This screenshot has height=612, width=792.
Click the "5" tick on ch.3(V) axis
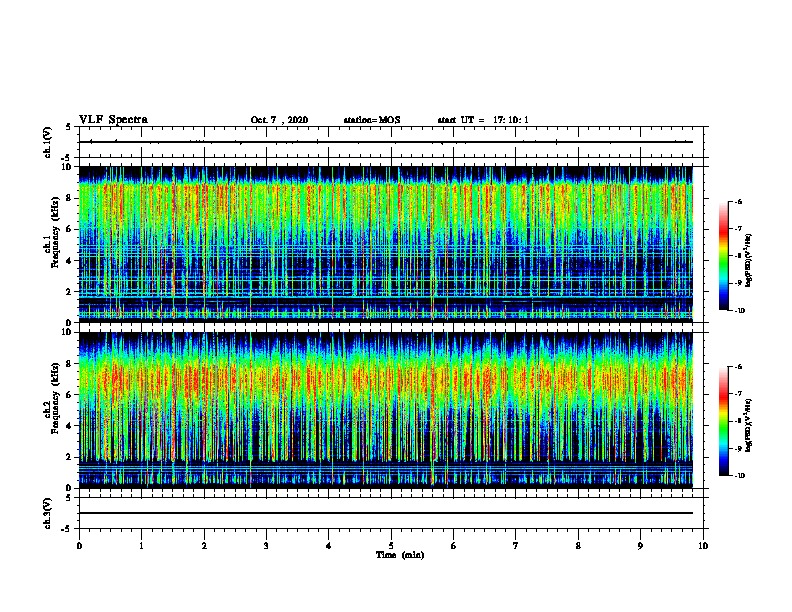pyautogui.click(x=70, y=498)
